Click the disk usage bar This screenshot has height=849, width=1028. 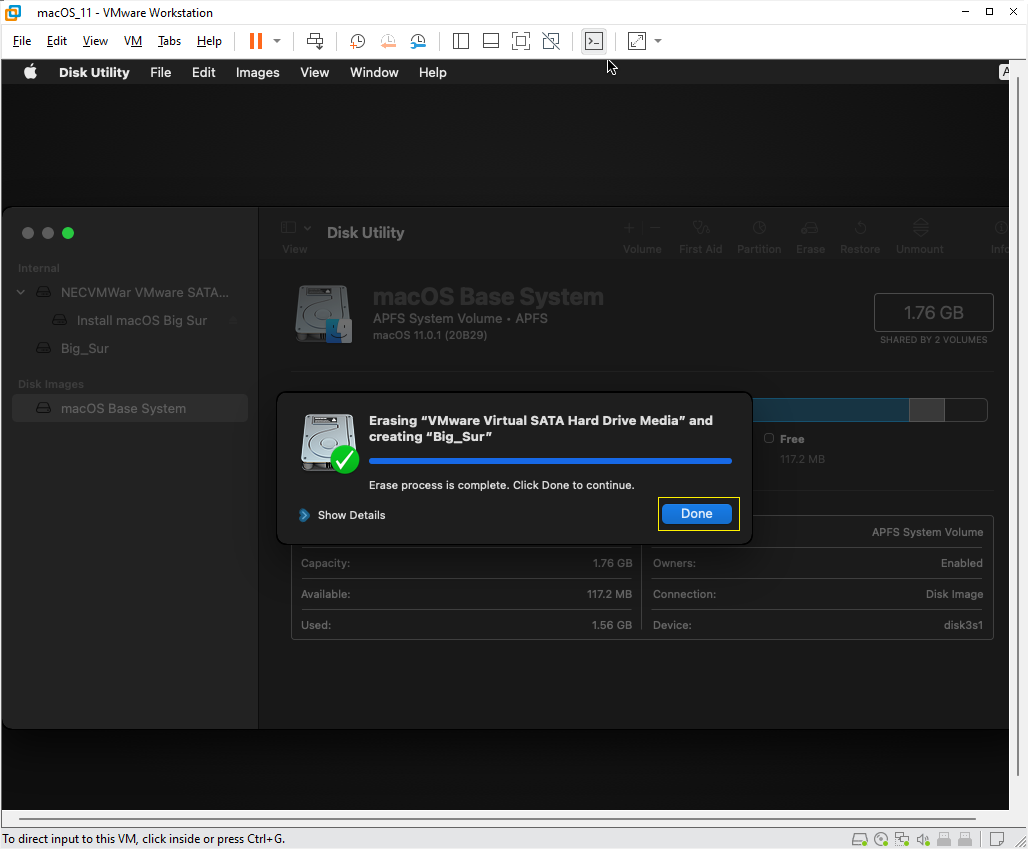click(869, 410)
